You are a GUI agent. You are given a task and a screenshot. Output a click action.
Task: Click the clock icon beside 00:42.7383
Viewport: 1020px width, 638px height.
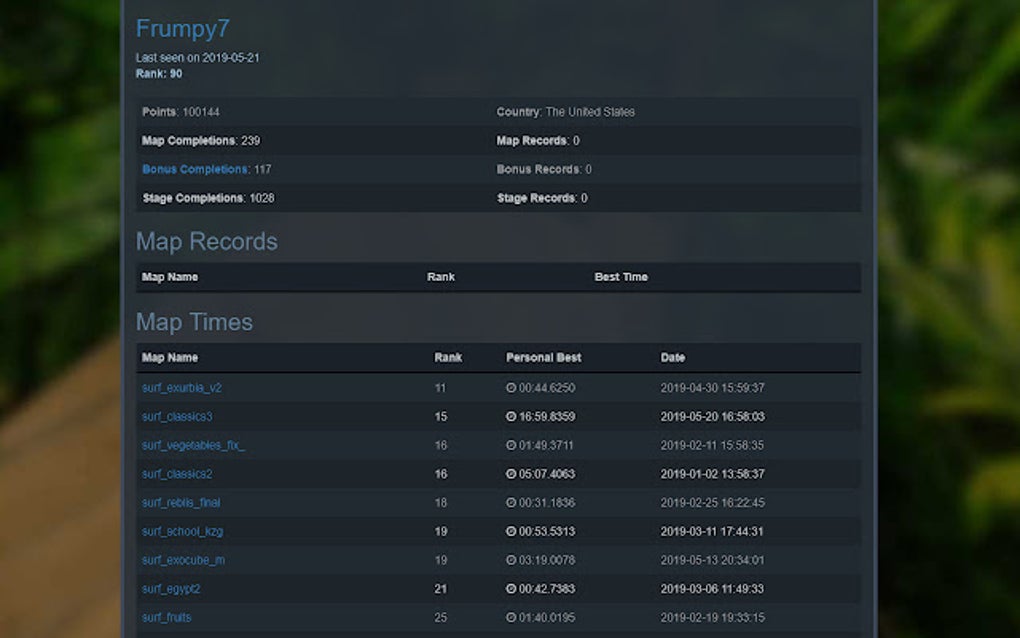coord(511,589)
